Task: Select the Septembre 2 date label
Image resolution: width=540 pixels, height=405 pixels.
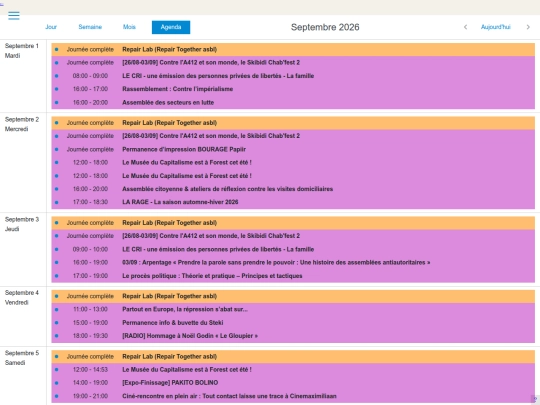Action: (22, 120)
